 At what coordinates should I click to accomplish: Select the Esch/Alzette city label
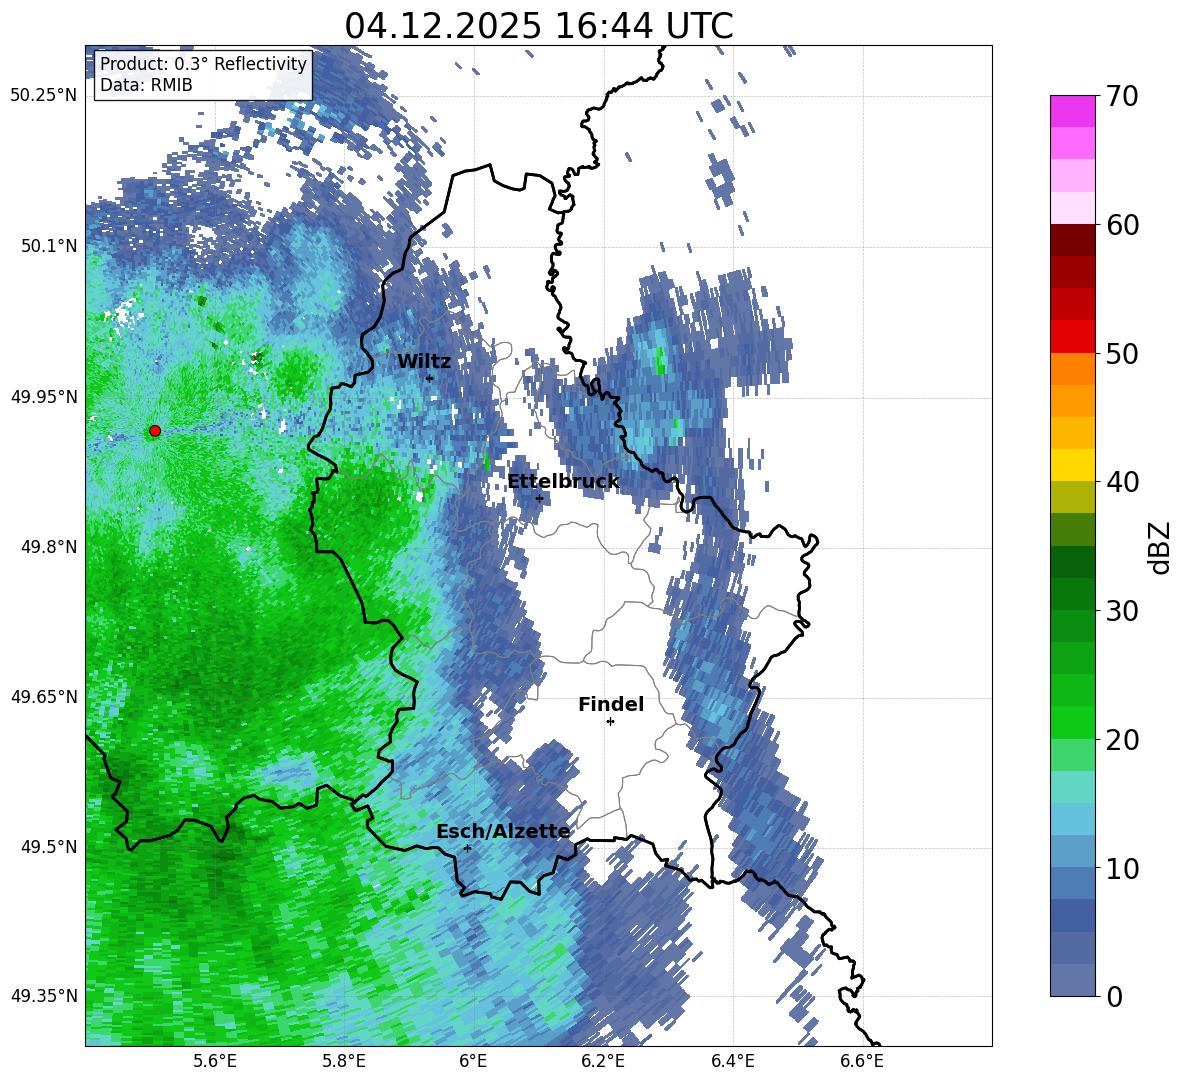(503, 832)
